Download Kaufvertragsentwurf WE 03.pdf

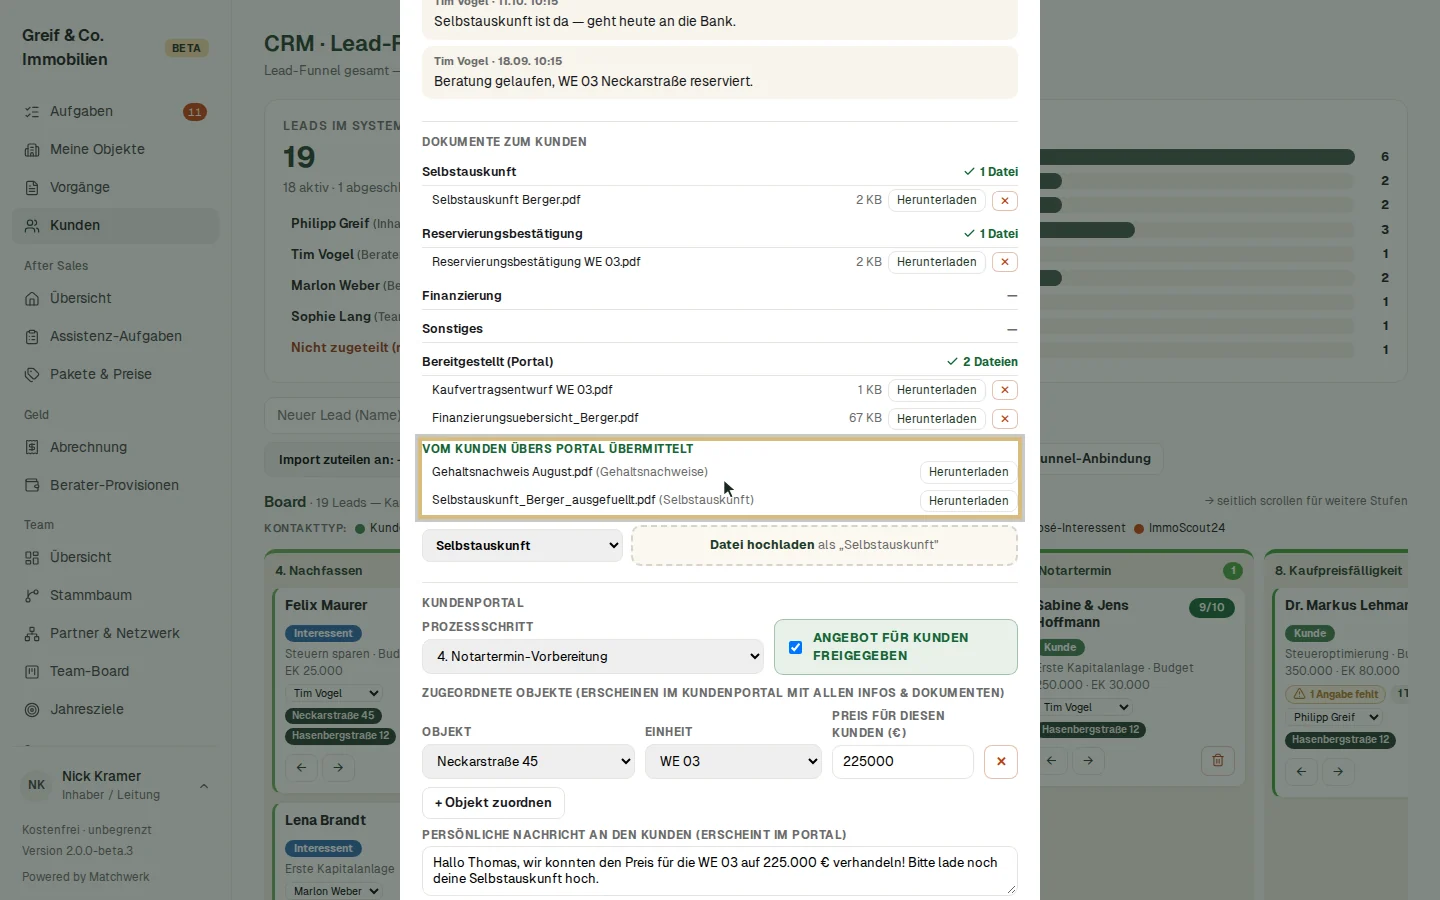click(936, 390)
